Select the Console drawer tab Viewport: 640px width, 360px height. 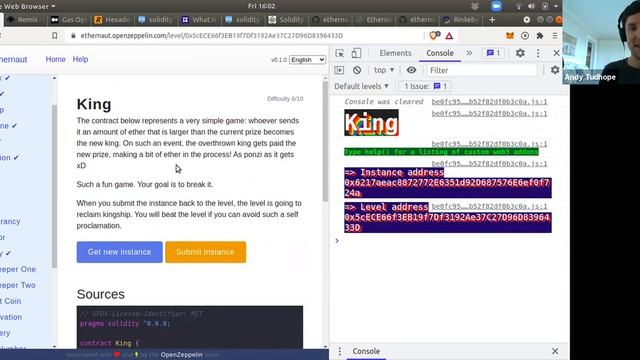(x=366, y=351)
